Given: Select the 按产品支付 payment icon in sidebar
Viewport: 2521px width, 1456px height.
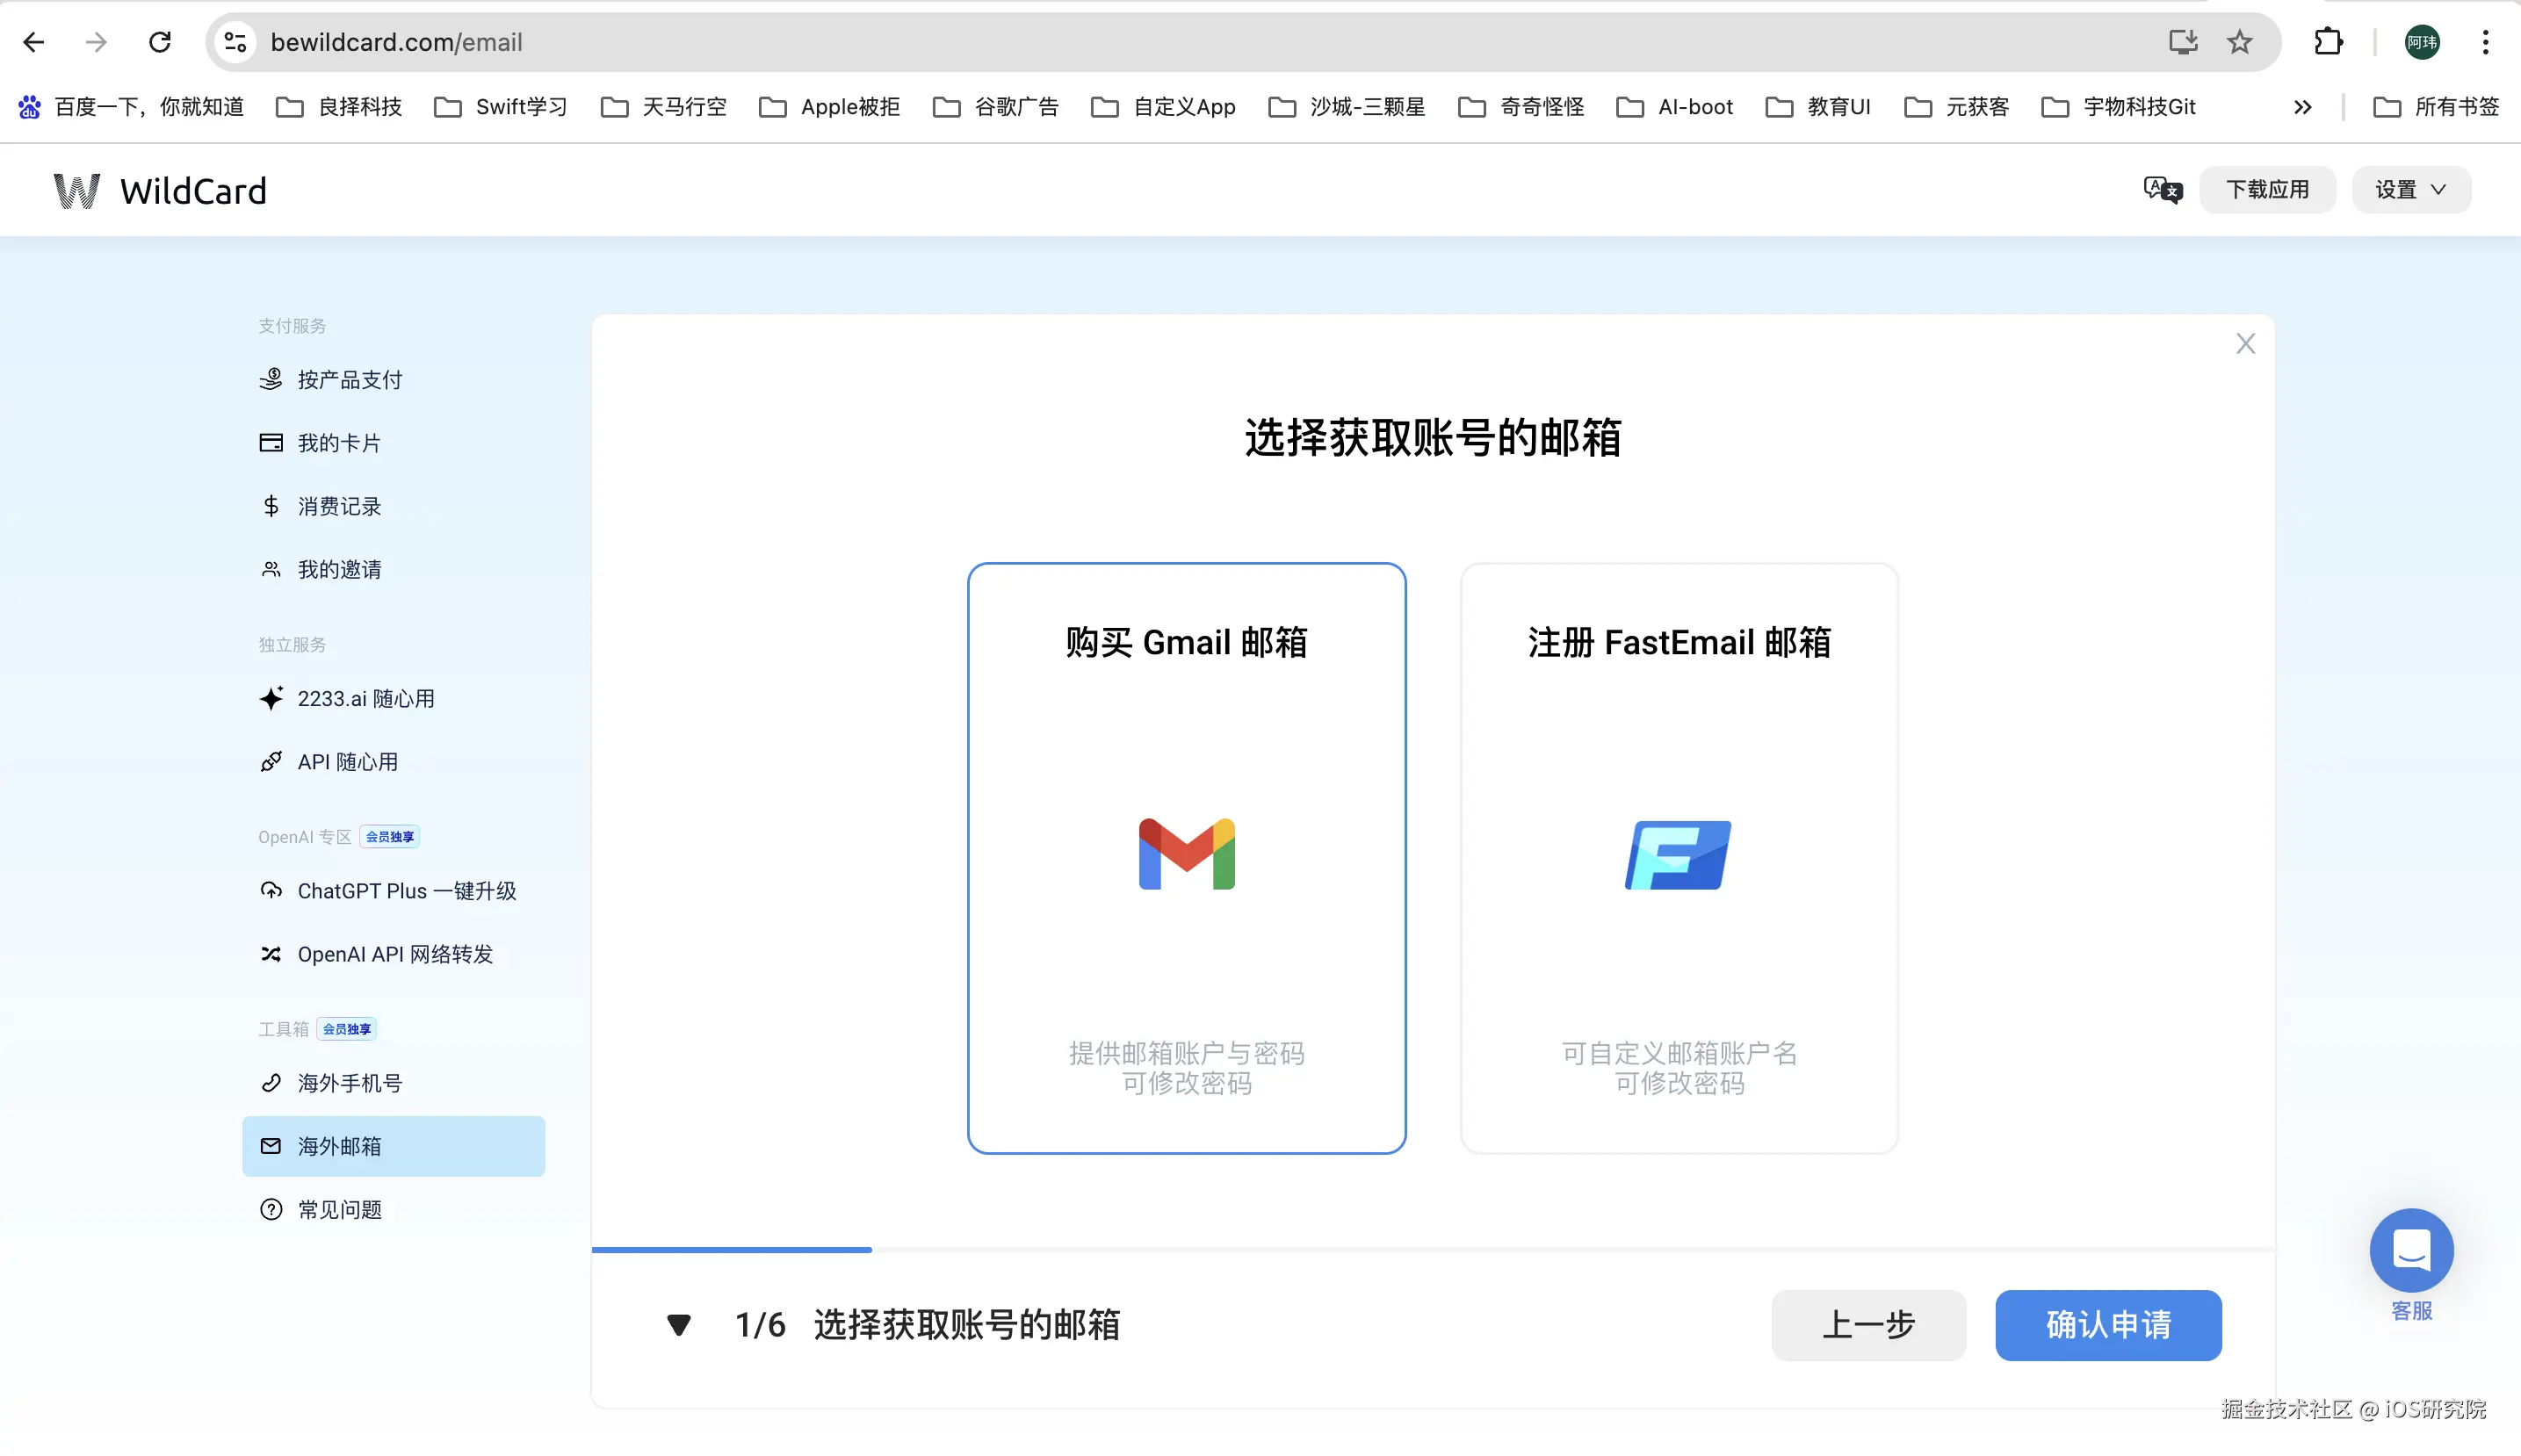Looking at the screenshot, I should coord(270,378).
